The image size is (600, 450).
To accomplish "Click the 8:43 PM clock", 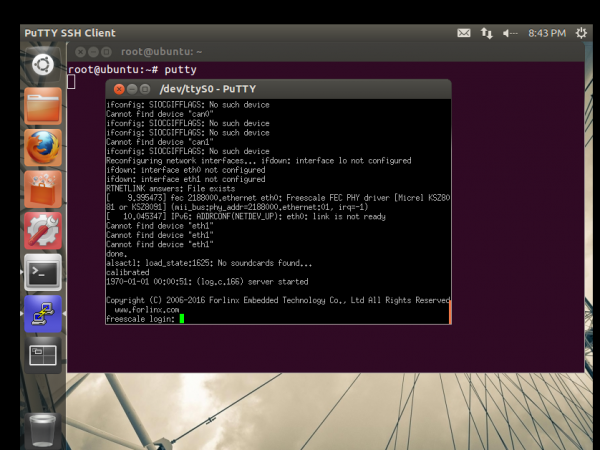I will point(547,33).
